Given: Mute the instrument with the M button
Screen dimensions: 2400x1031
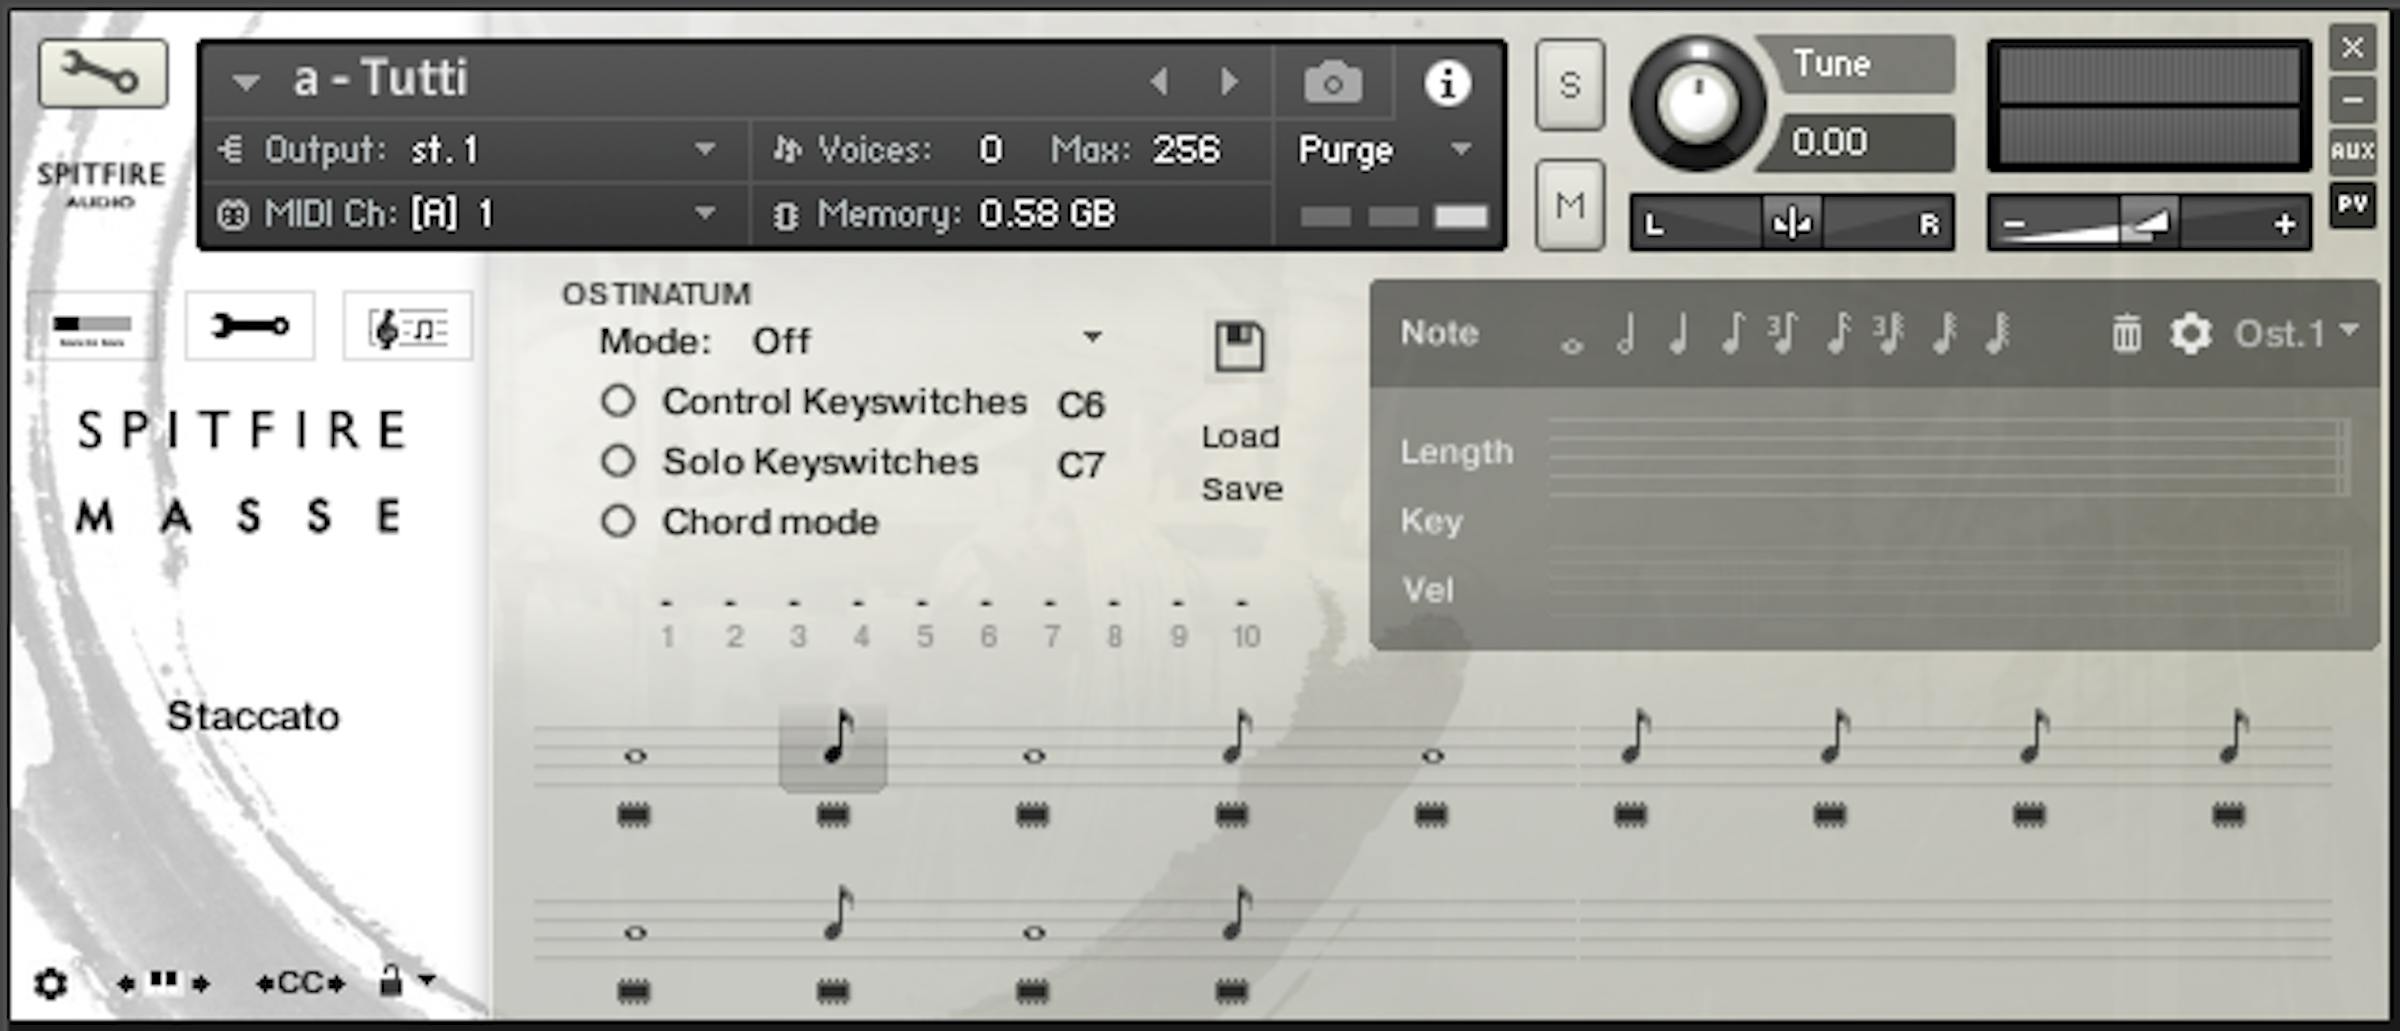Looking at the screenshot, I should [x=1570, y=205].
